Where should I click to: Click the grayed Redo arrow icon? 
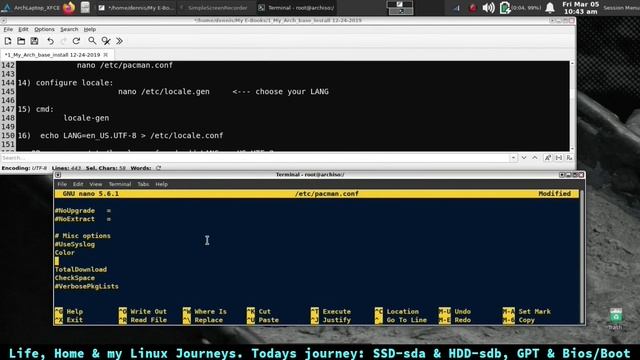click(x=63, y=41)
